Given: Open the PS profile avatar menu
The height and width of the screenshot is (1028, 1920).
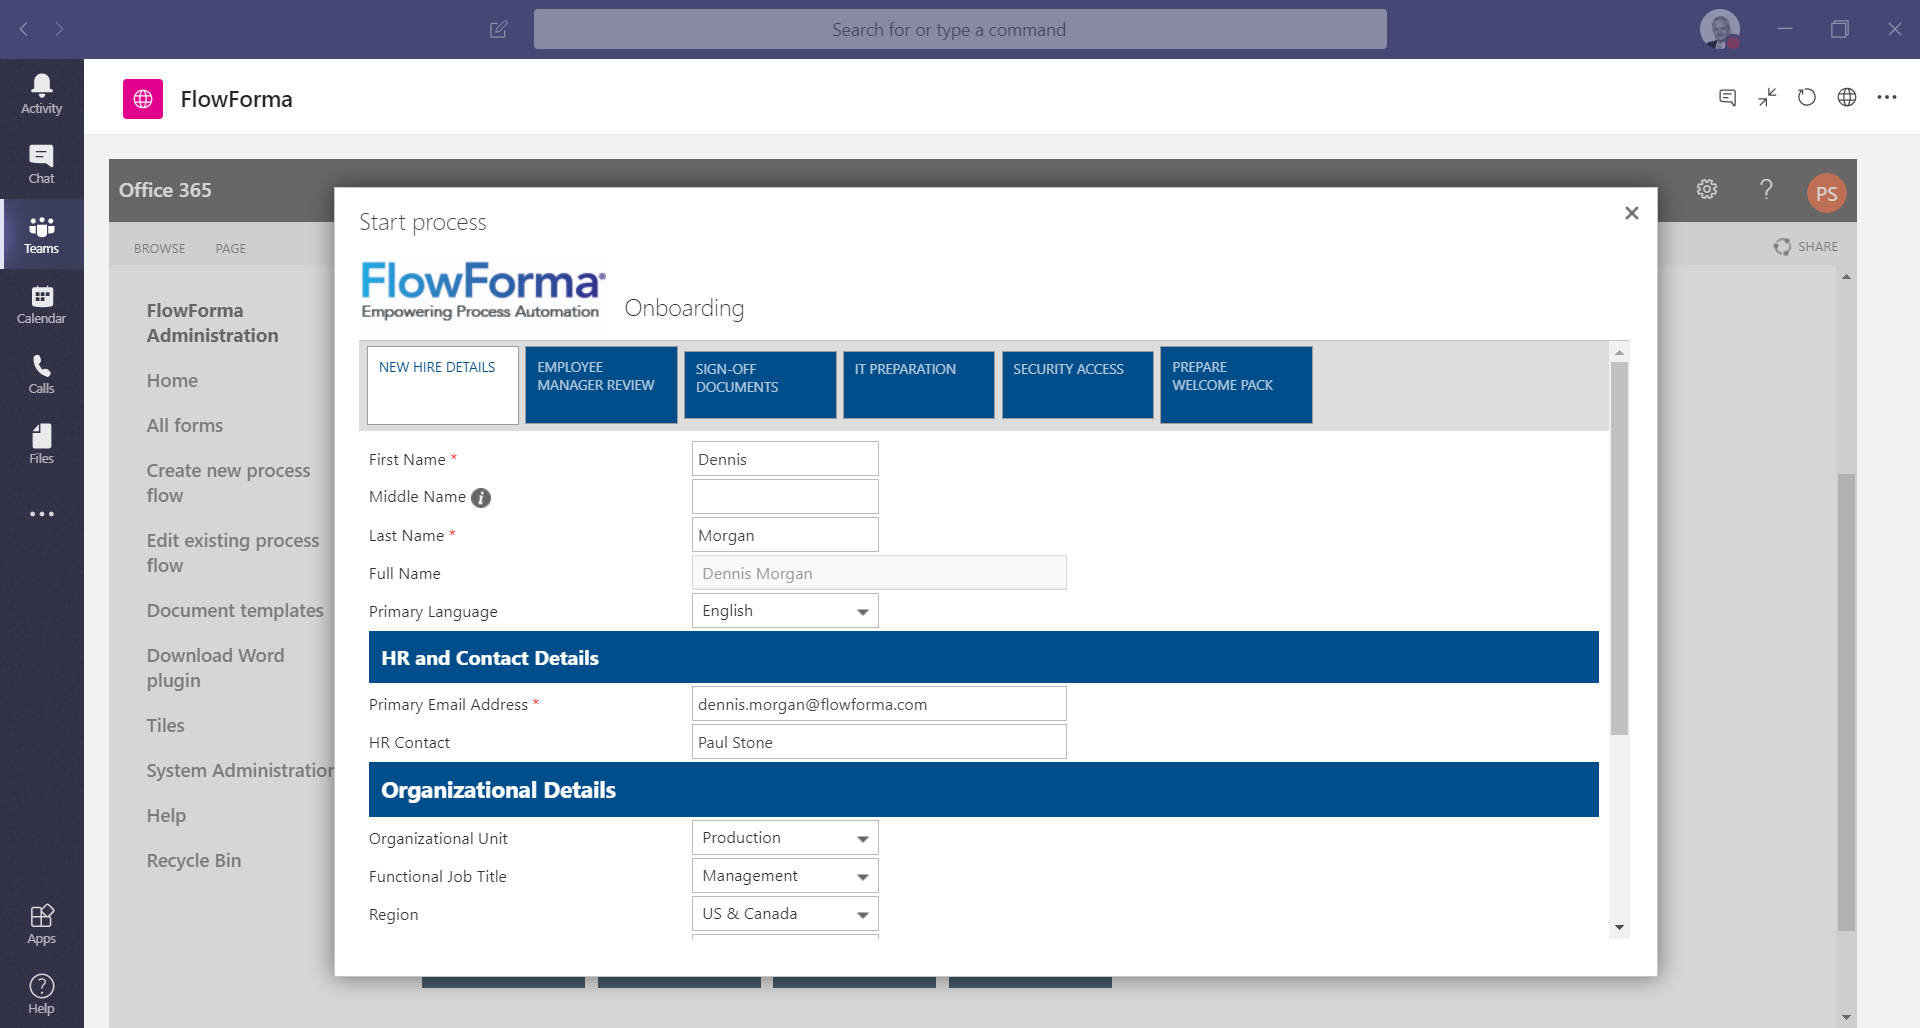Looking at the screenshot, I should pos(1827,192).
